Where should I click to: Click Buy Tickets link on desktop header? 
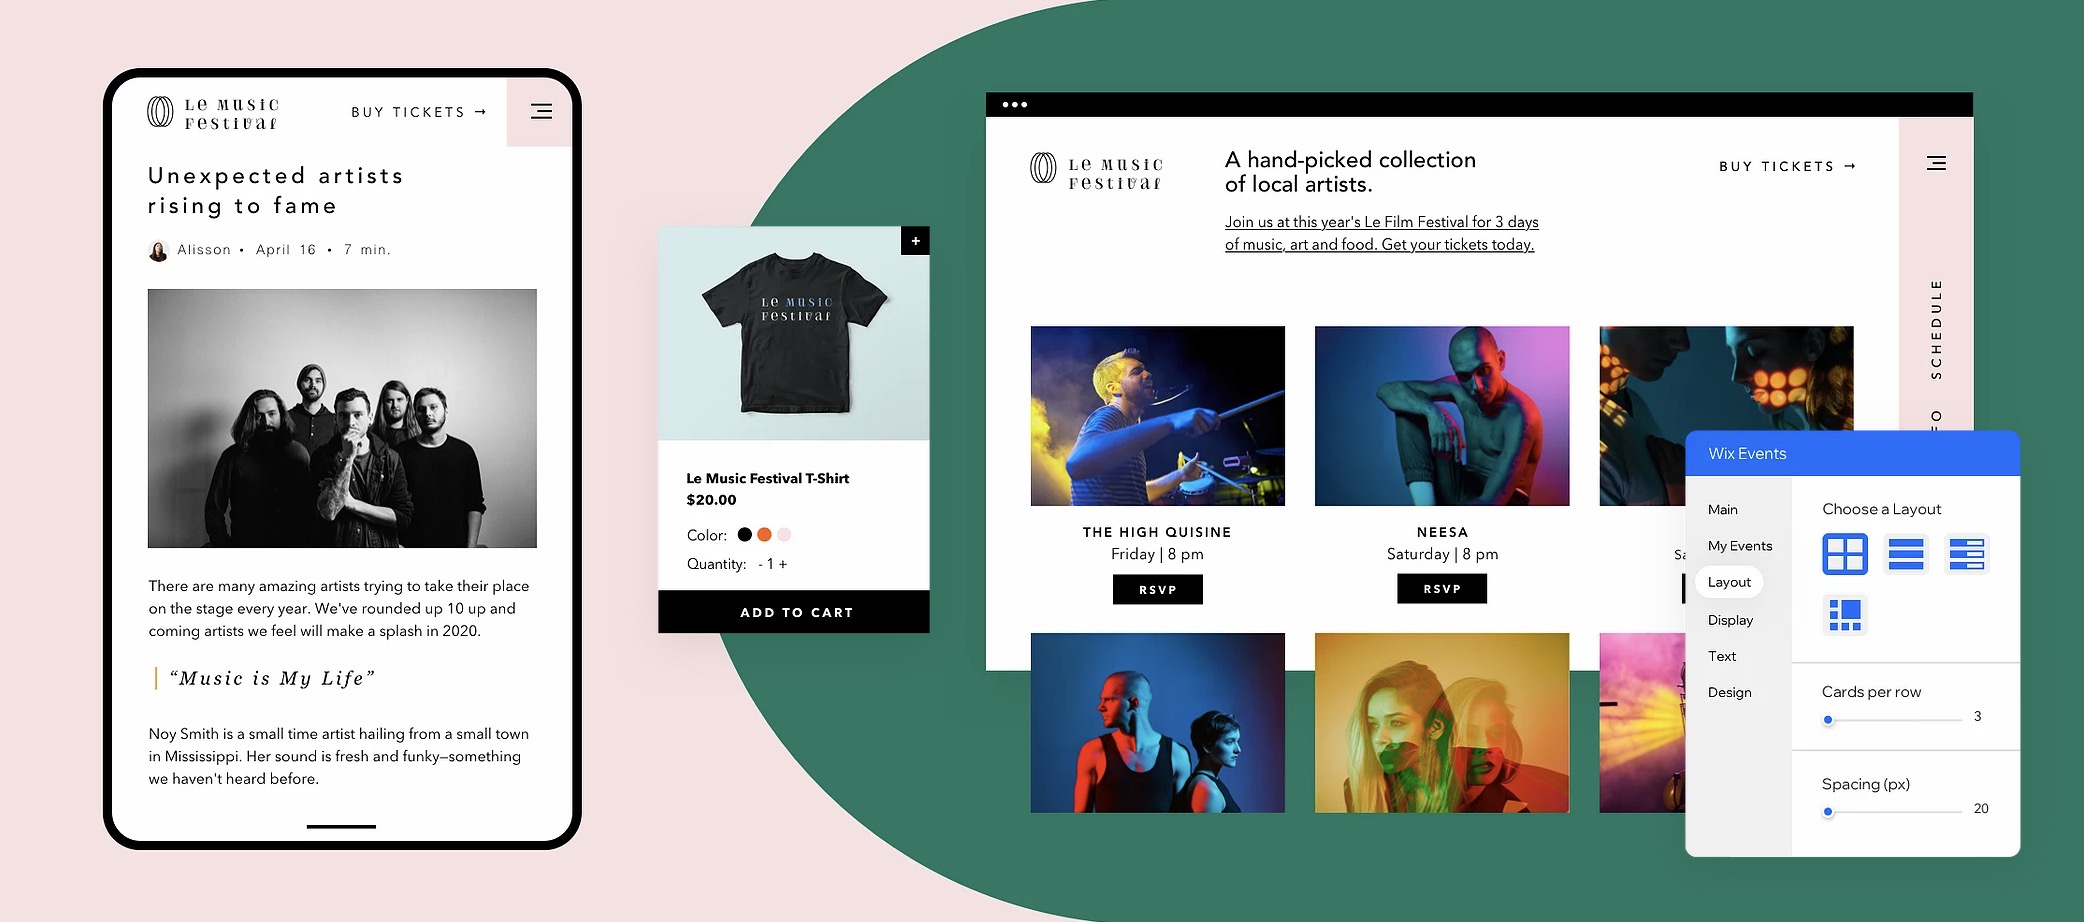(1787, 166)
